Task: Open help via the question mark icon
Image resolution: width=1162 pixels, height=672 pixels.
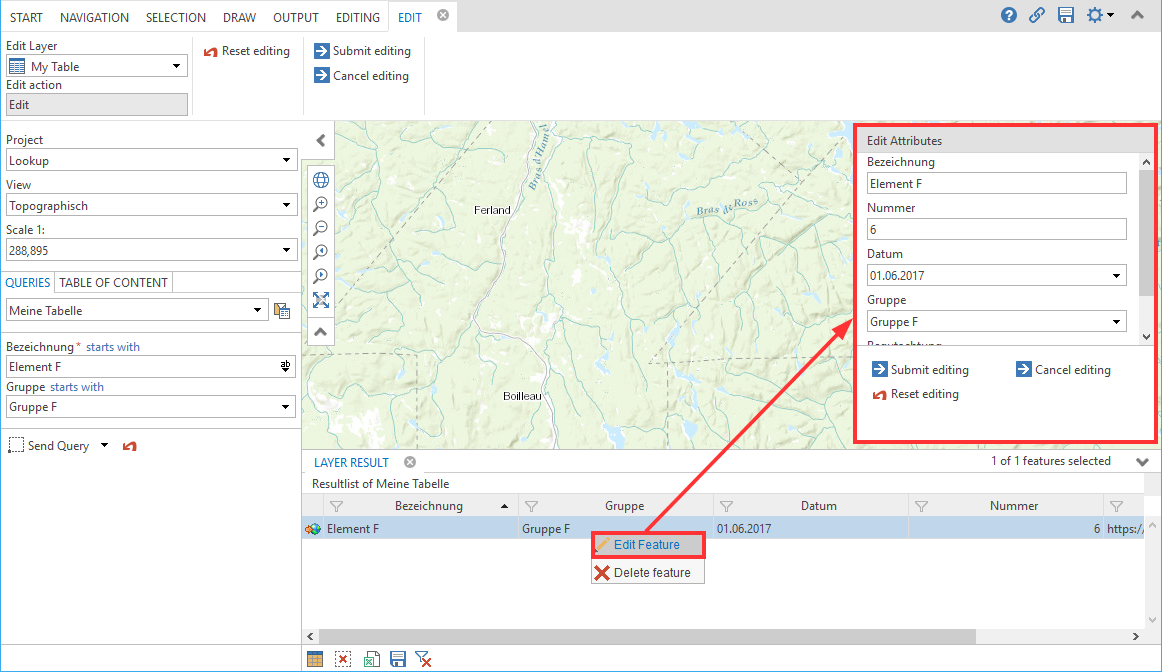Action: [x=1009, y=16]
